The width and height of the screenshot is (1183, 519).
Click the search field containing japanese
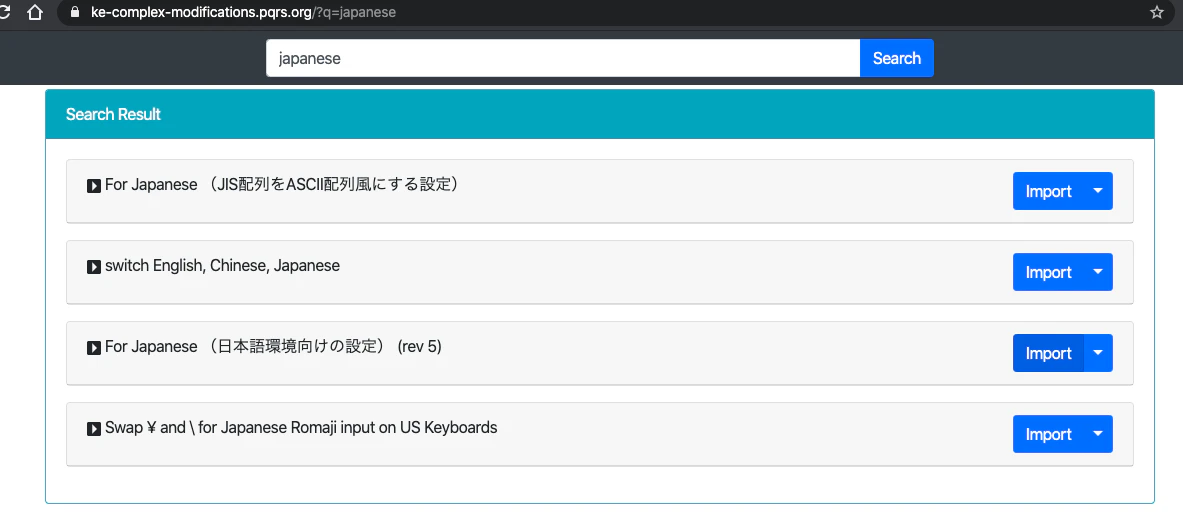click(563, 58)
